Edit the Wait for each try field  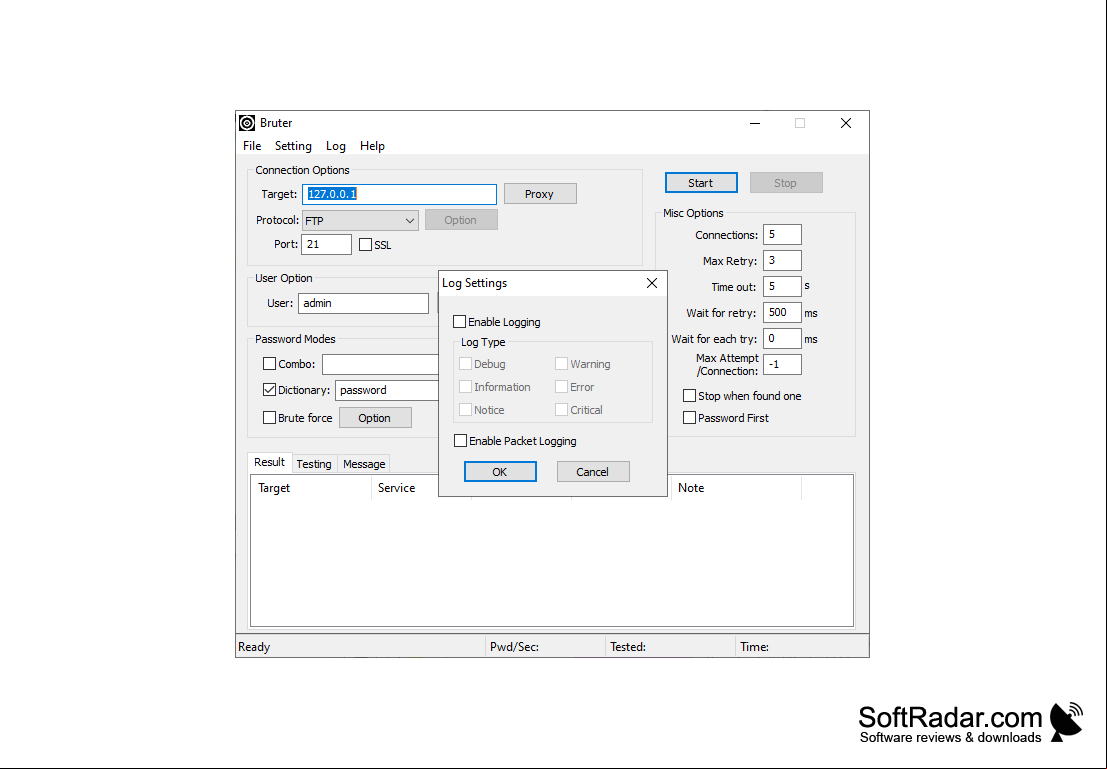[782, 339]
